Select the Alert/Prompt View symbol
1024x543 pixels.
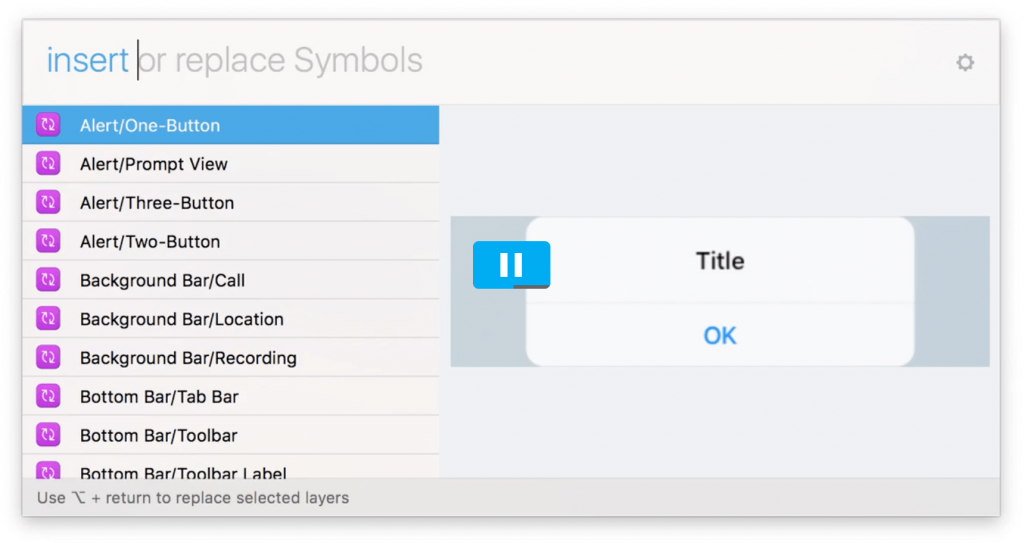point(154,164)
